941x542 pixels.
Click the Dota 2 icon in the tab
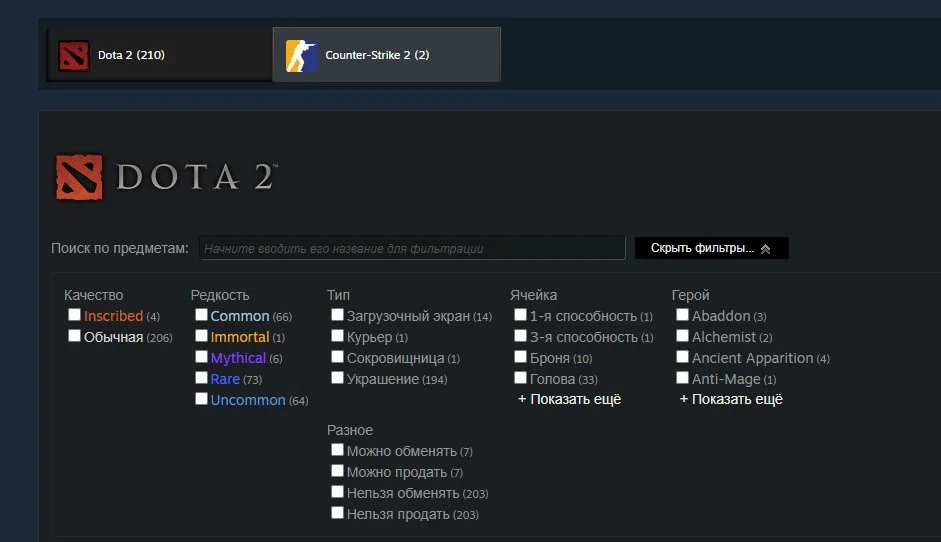point(74,55)
